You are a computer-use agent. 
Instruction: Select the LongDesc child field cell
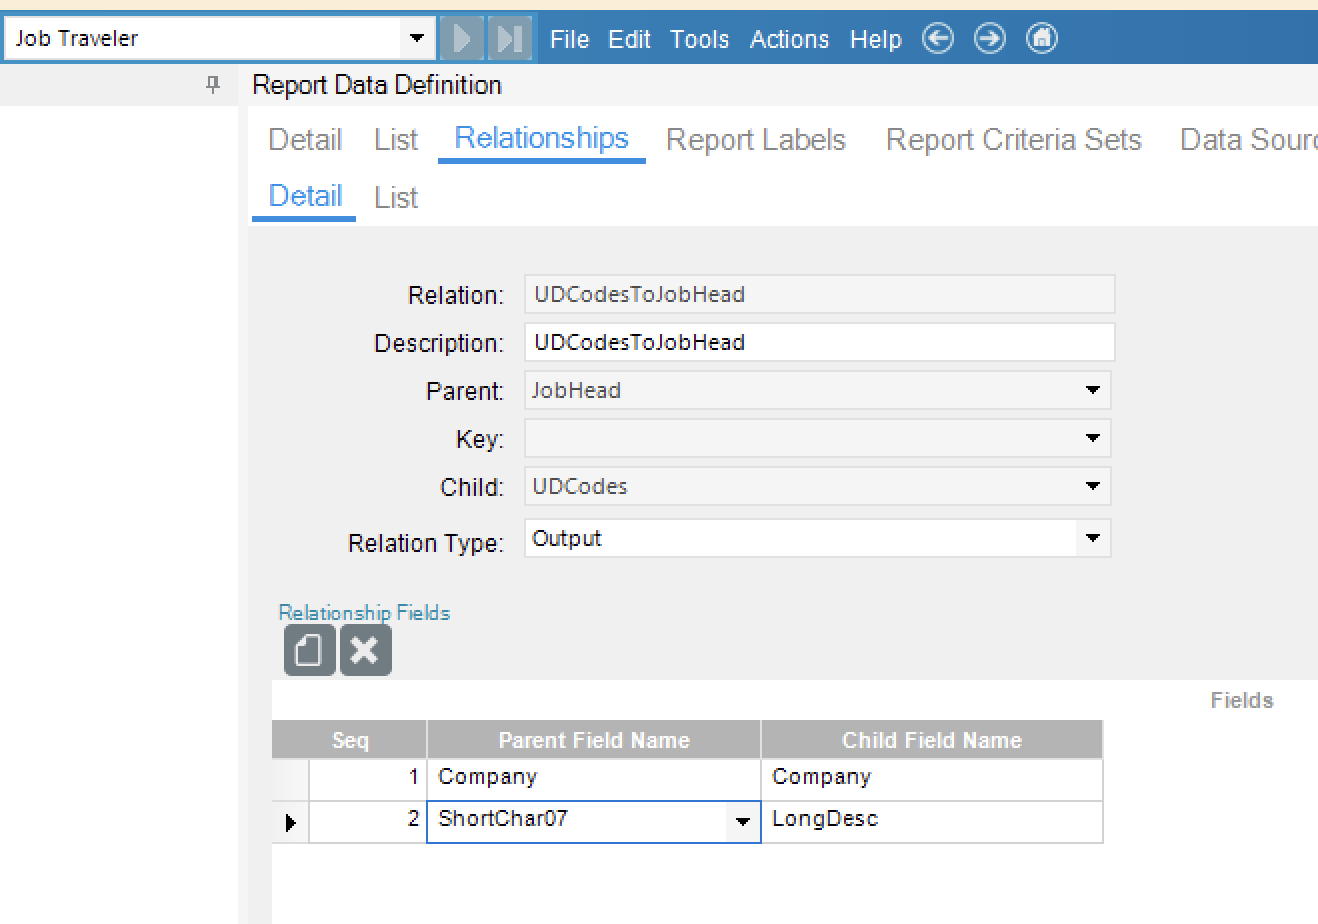930,820
